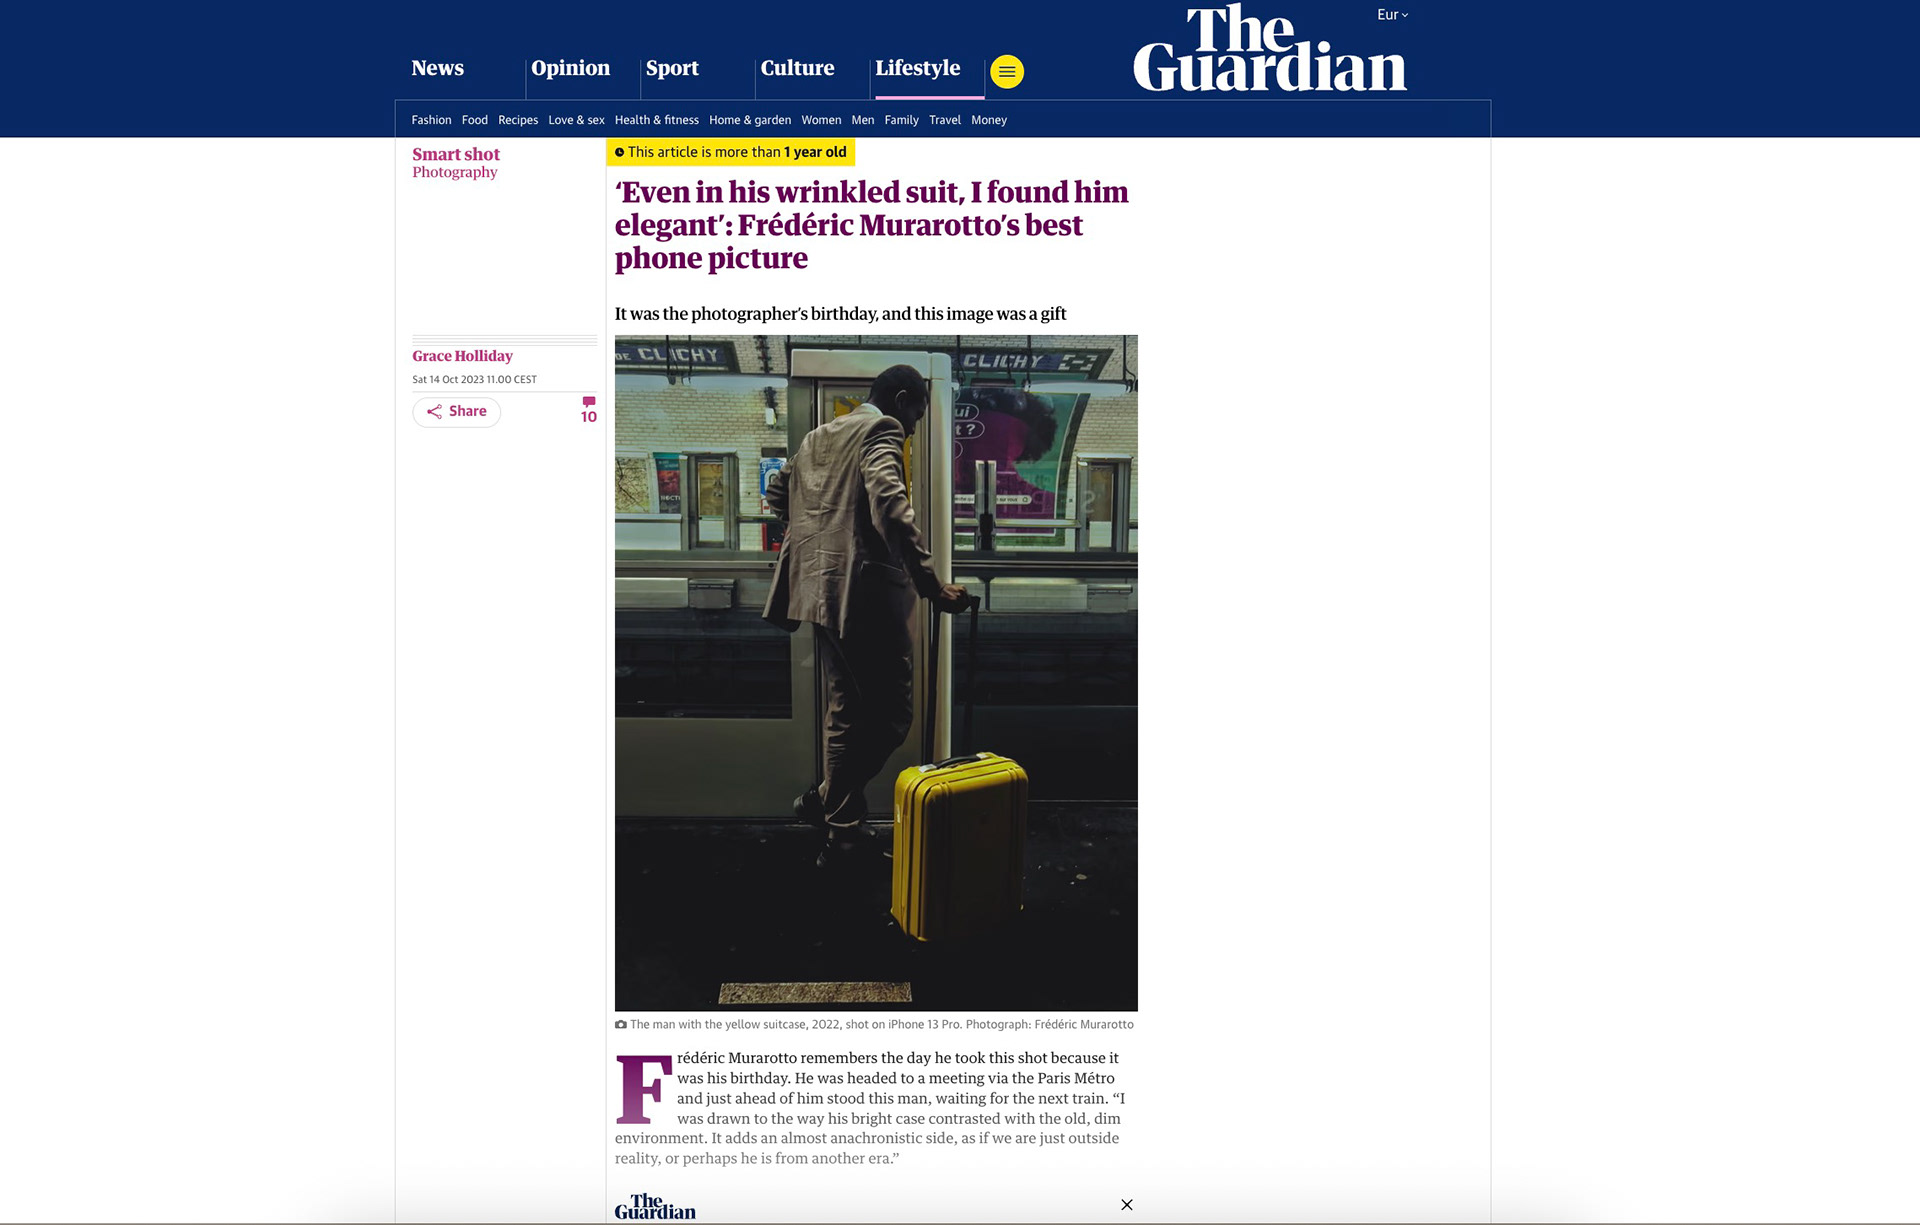This screenshot has width=1920, height=1225.
Task: Open the Culture section
Action: click(797, 68)
